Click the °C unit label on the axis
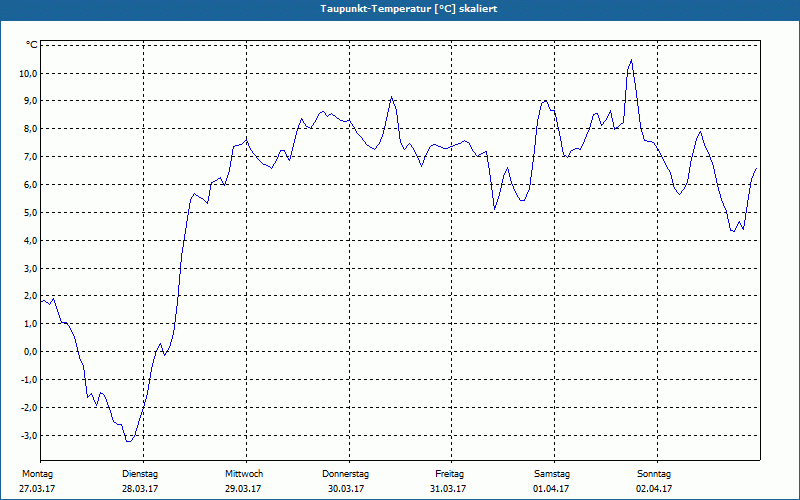This screenshot has height=500, width=800. click(x=31, y=45)
